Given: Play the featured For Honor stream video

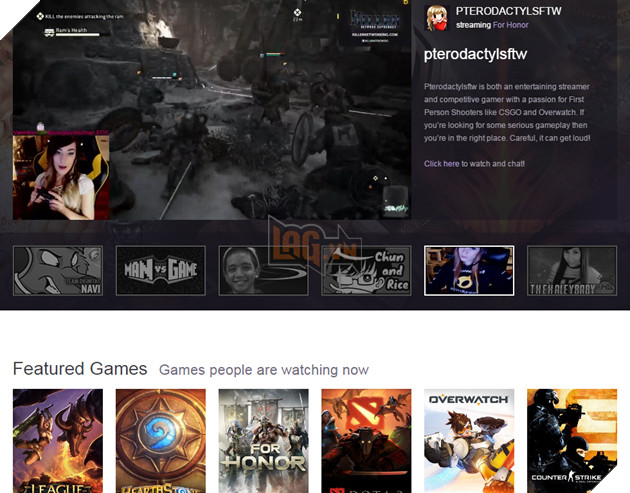Looking at the screenshot, I should [x=212, y=110].
